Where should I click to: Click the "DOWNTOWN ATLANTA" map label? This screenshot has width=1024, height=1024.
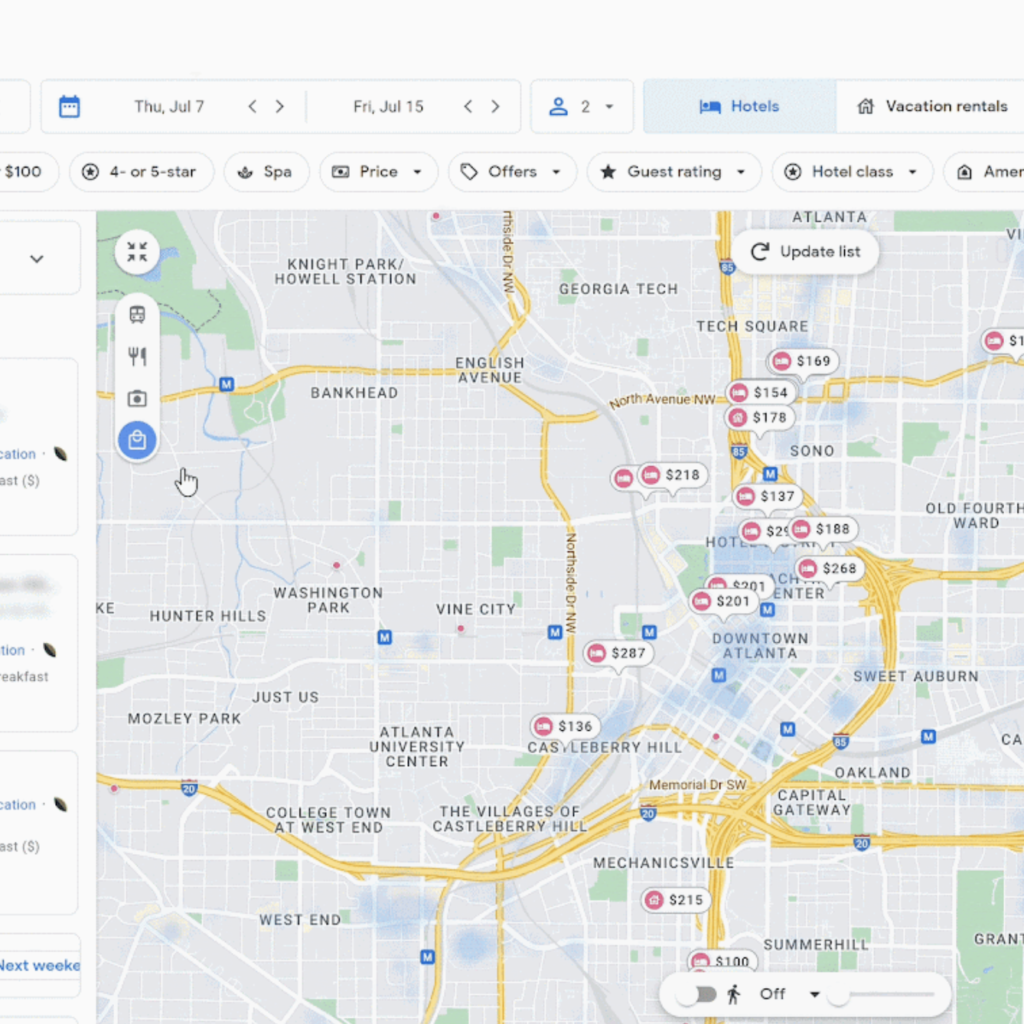tap(760, 646)
